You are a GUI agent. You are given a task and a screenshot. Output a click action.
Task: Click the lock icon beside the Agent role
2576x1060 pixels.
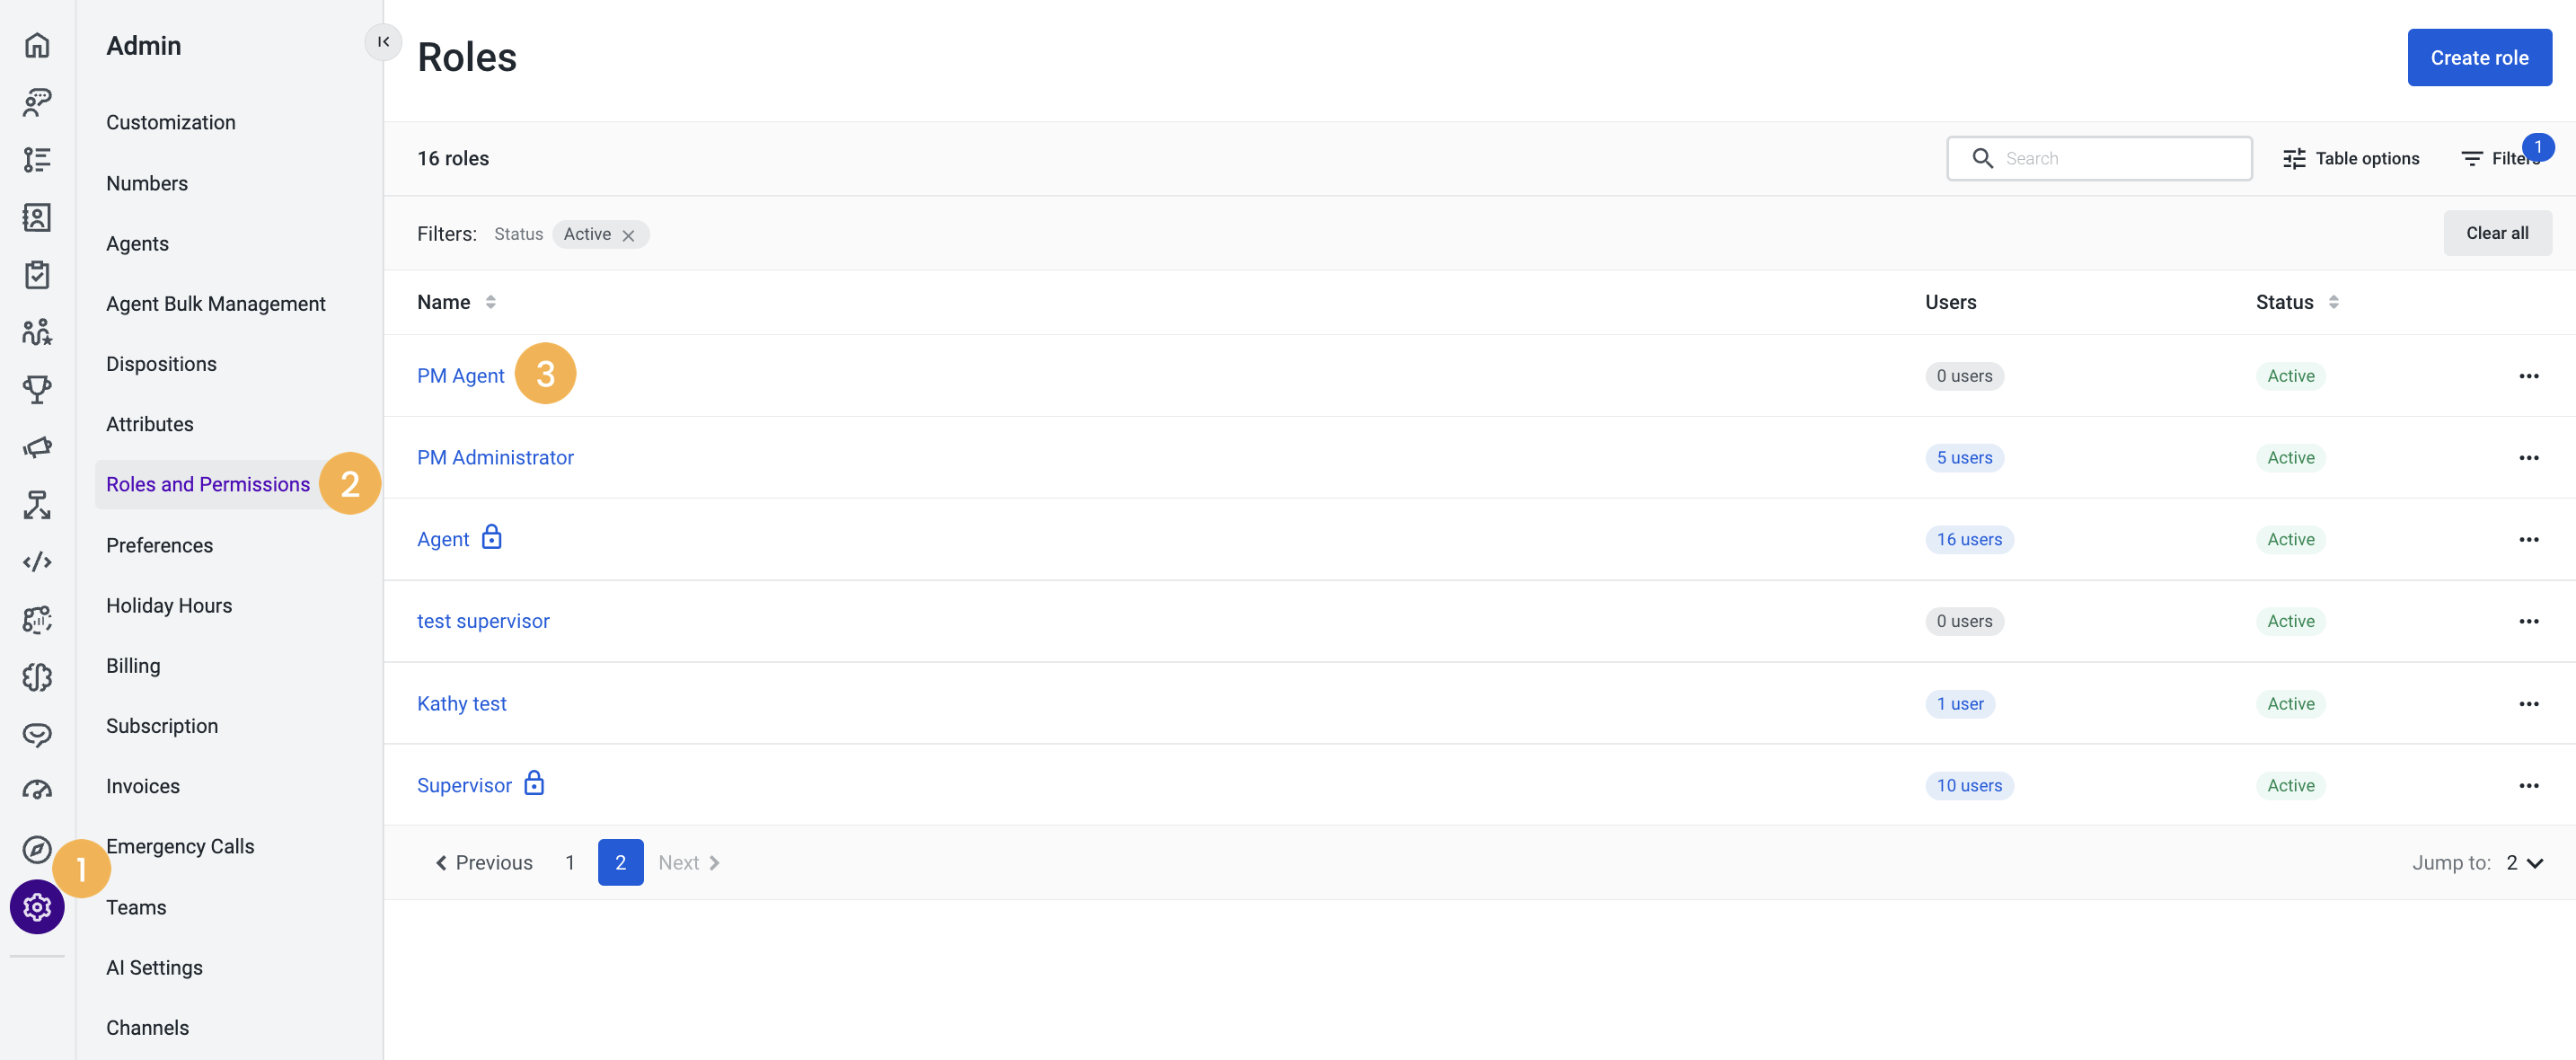pyautogui.click(x=492, y=537)
